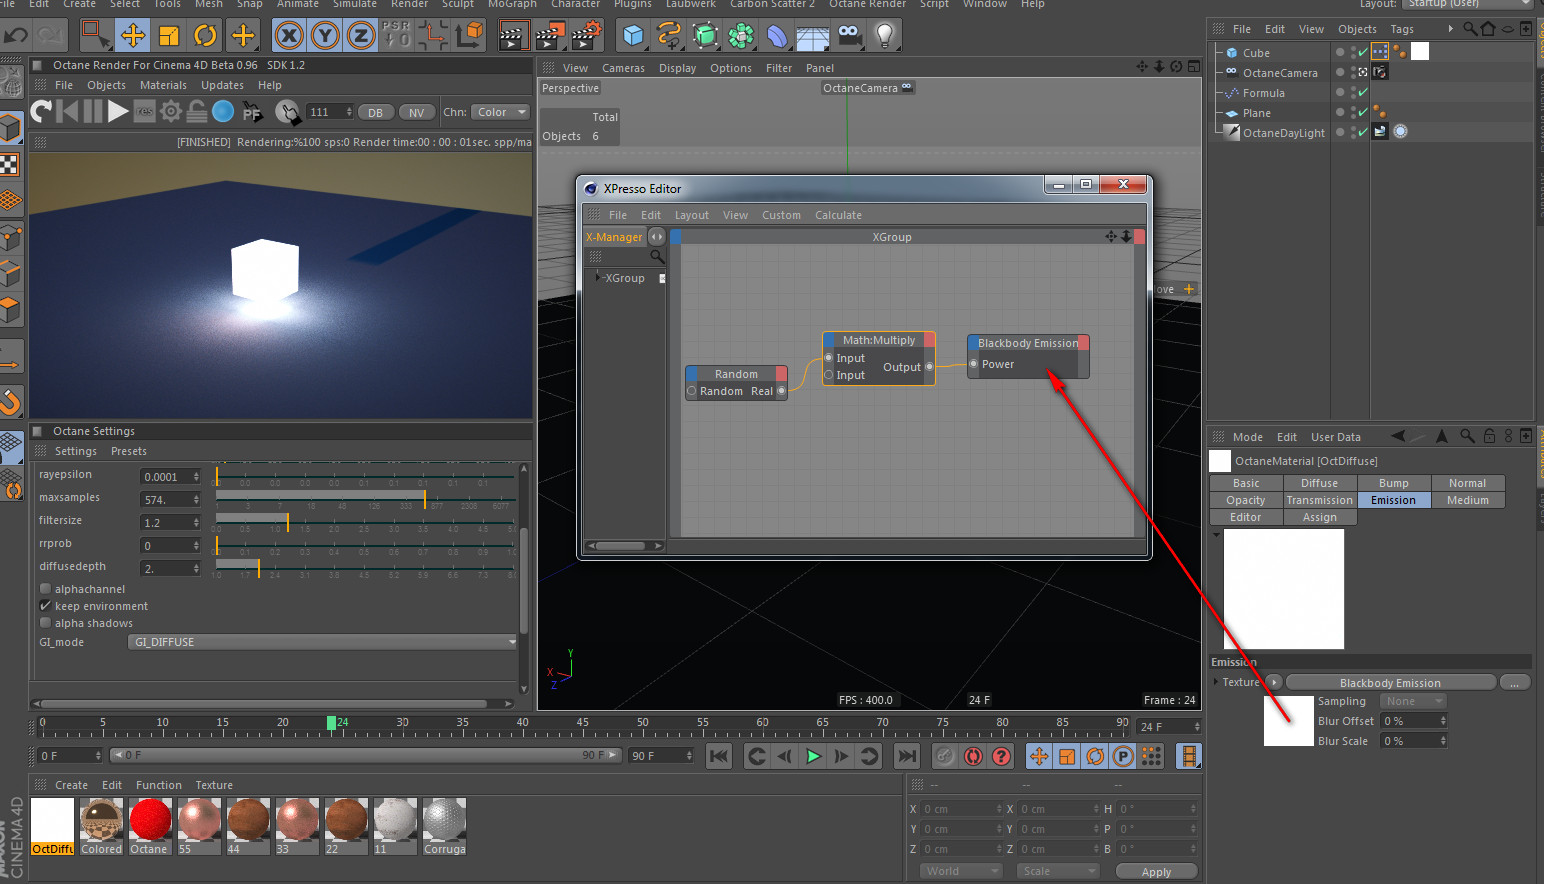Enable the alphachannel checkbox

point(45,589)
